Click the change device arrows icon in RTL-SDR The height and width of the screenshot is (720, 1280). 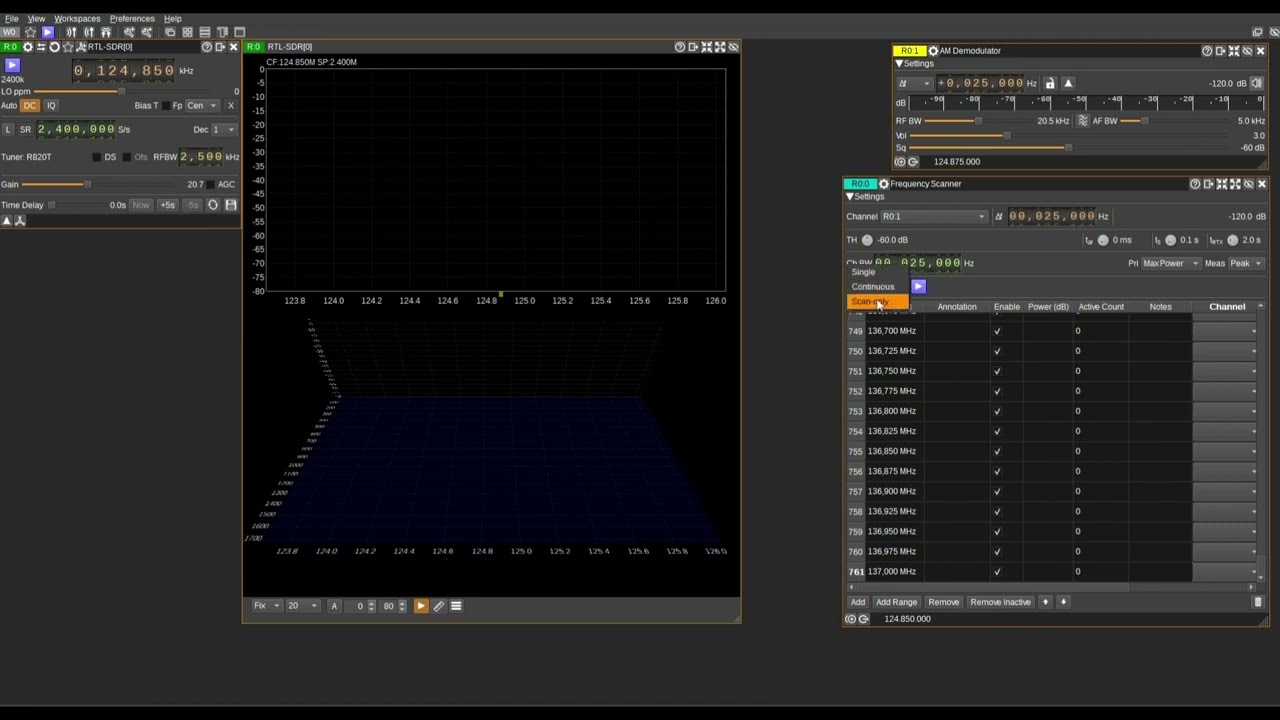point(41,47)
